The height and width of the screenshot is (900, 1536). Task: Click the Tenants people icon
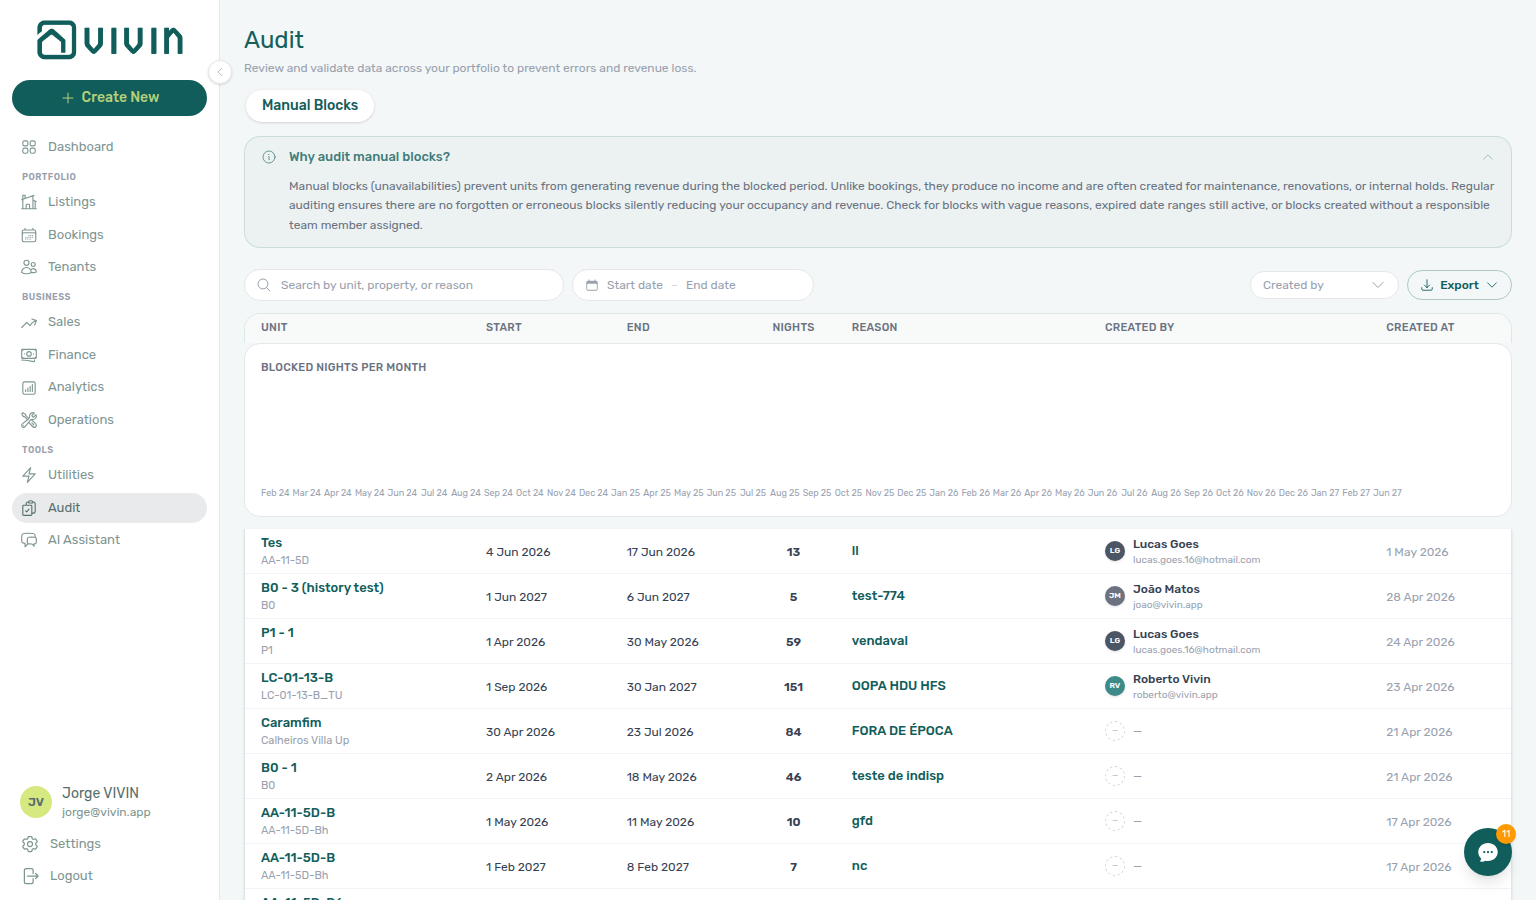pyautogui.click(x=29, y=267)
